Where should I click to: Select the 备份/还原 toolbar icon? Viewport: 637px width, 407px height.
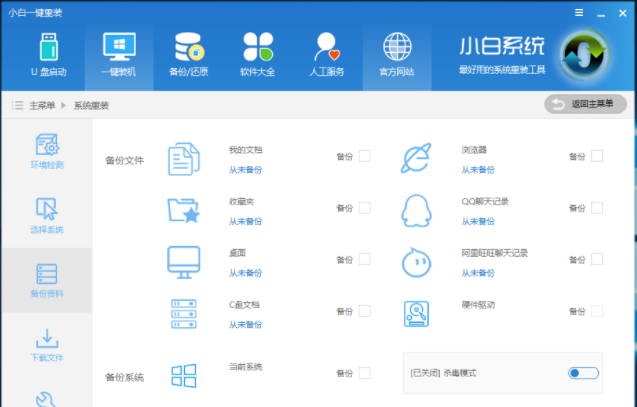tap(188, 53)
